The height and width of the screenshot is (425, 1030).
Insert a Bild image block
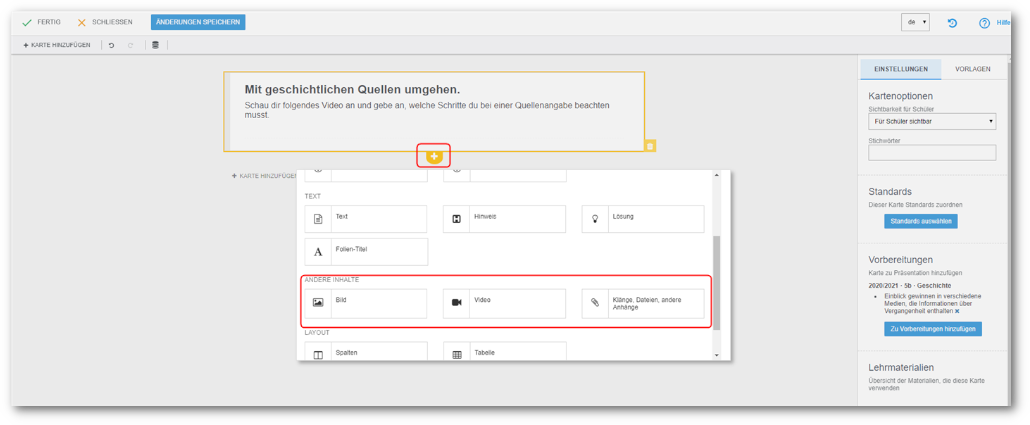pyautogui.click(x=365, y=303)
